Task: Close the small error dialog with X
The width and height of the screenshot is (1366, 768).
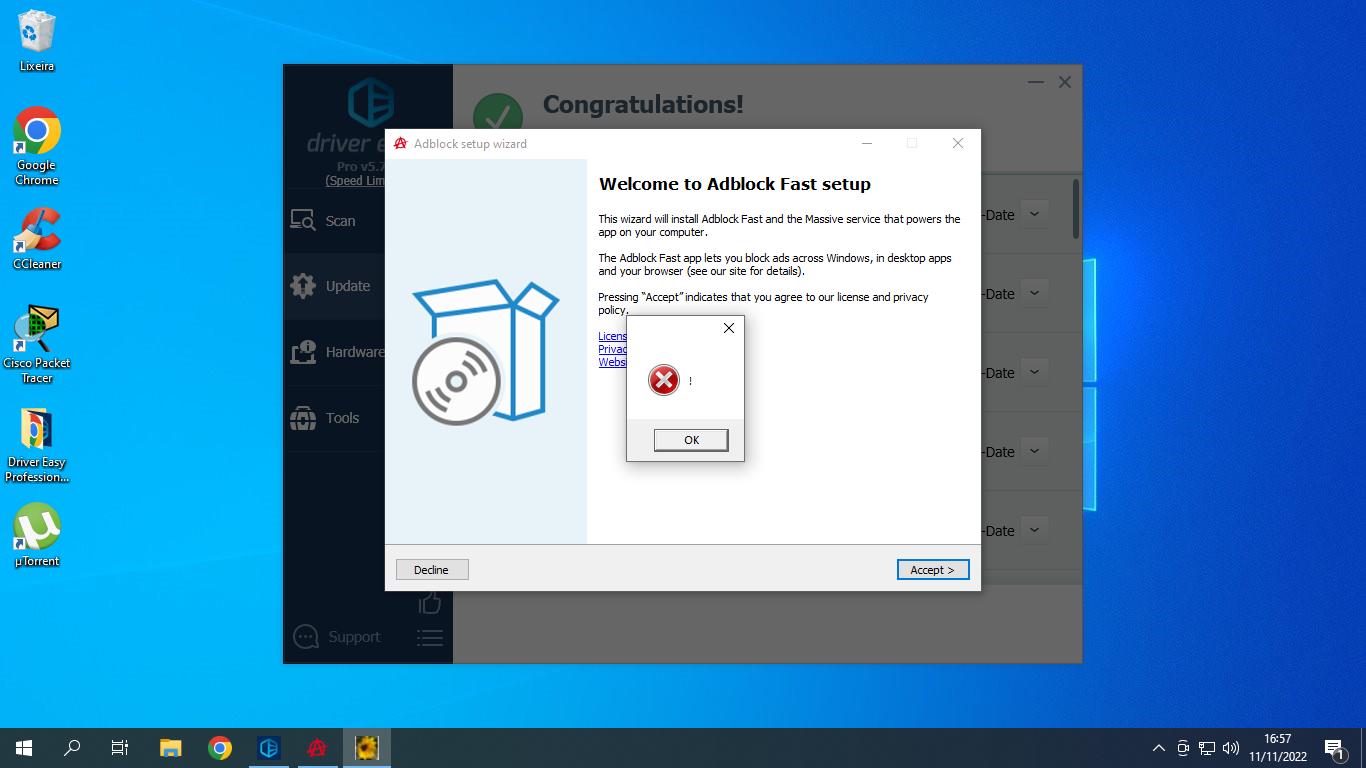Action: pos(728,328)
